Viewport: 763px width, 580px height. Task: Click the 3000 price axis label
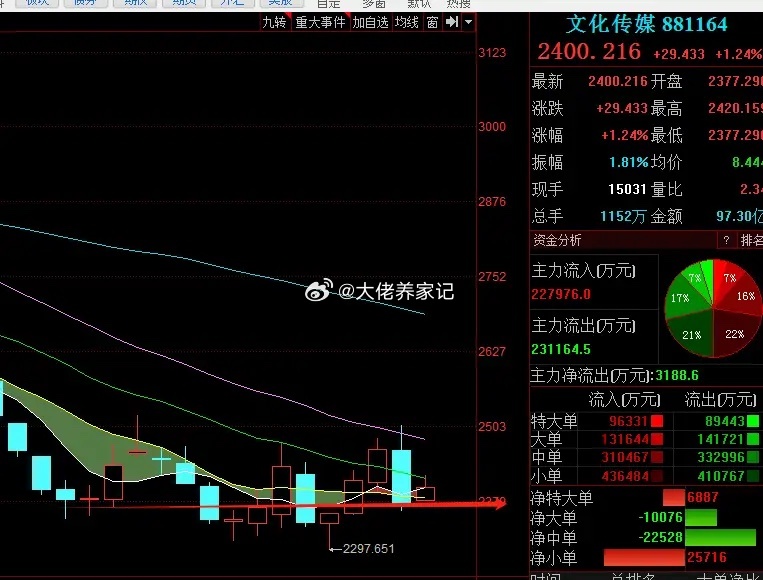pos(492,127)
